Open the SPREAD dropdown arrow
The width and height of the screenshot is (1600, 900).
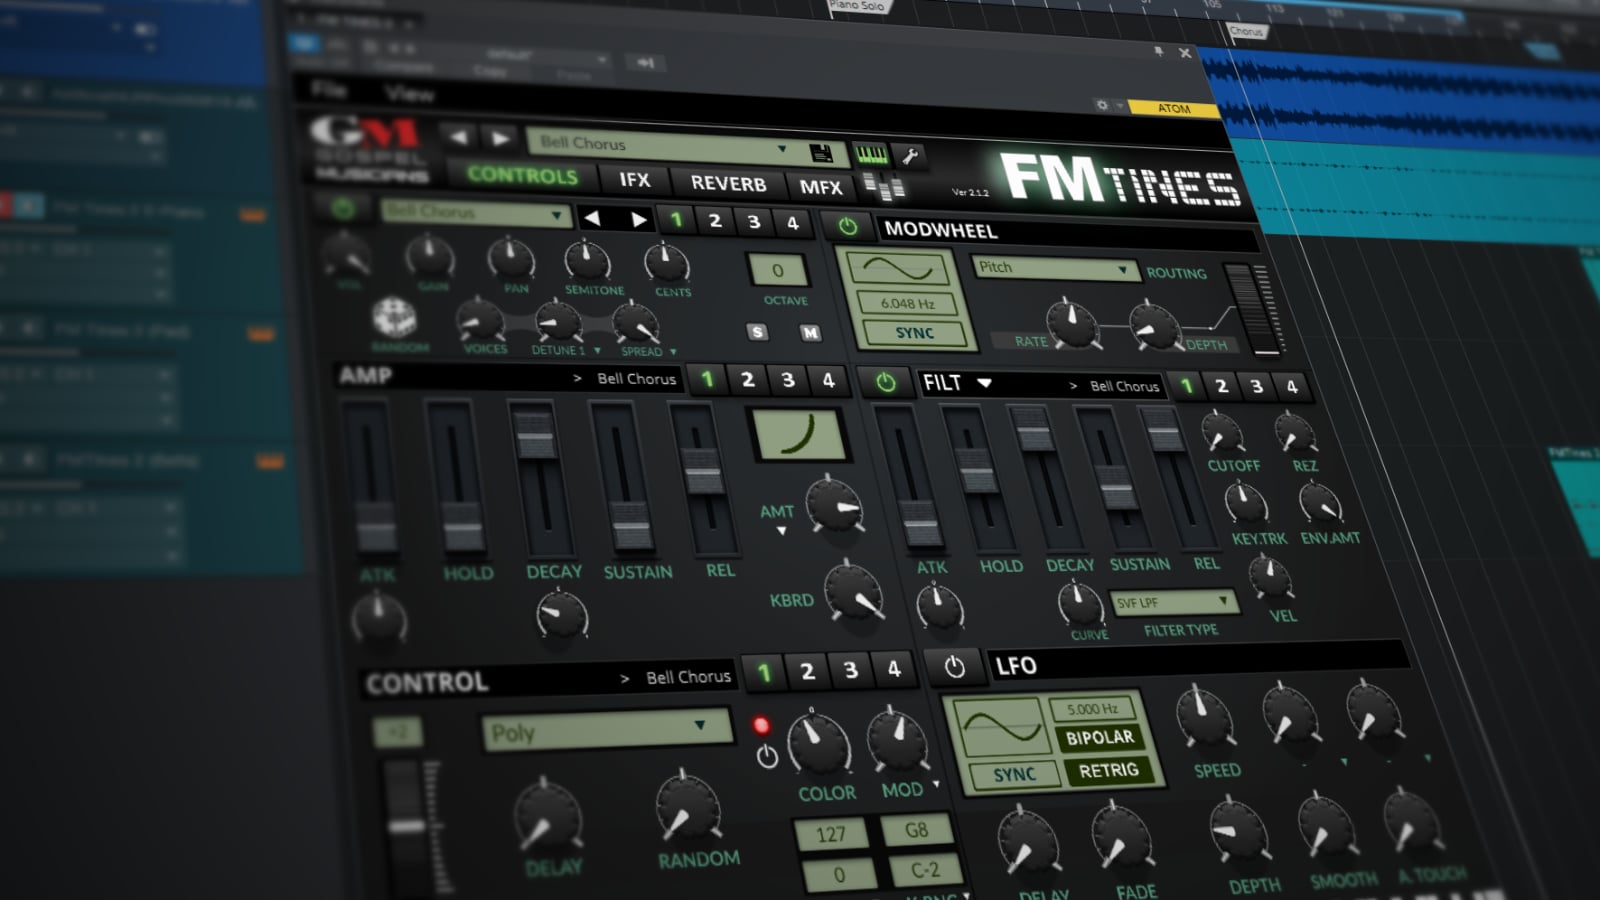tap(673, 352)
